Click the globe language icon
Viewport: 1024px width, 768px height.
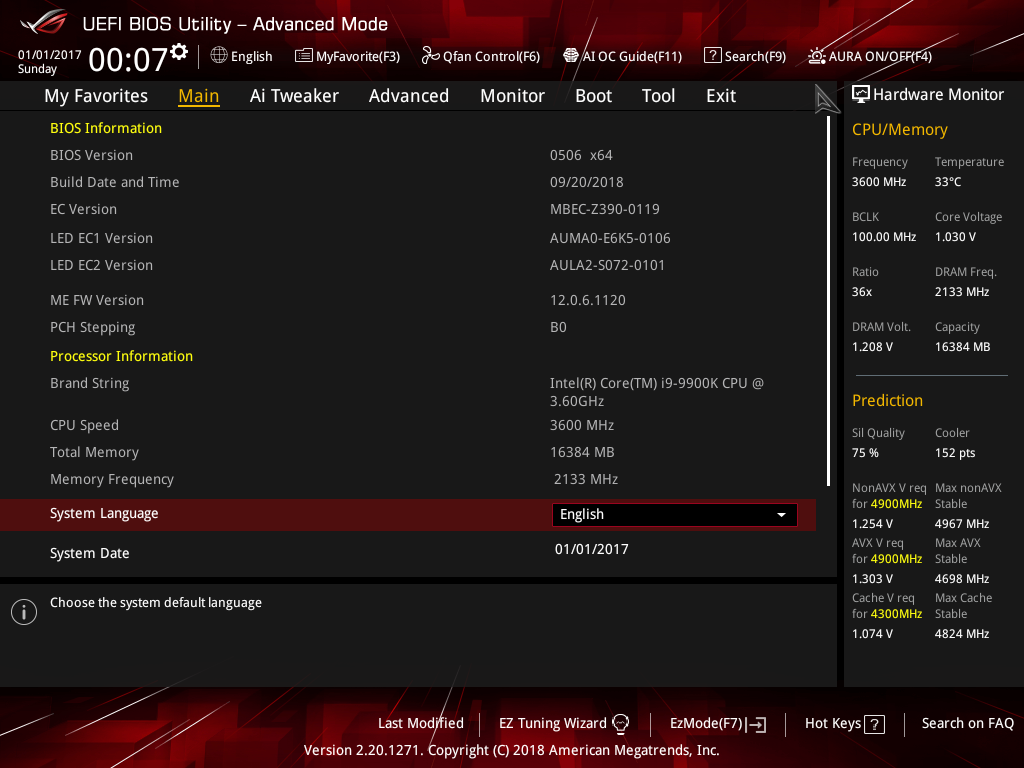coord(219,56)
